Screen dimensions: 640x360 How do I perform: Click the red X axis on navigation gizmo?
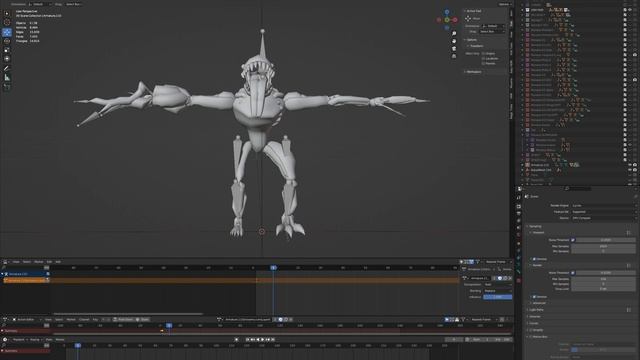point(456,20)
